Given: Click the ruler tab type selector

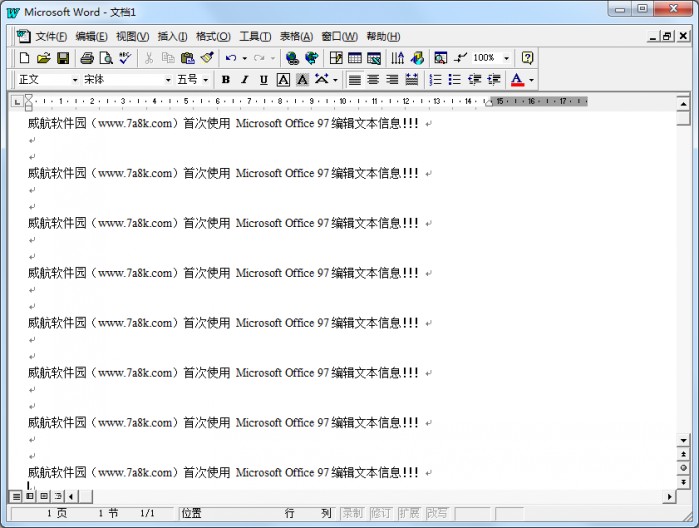Looking at the screenshot, I should 17,102.
